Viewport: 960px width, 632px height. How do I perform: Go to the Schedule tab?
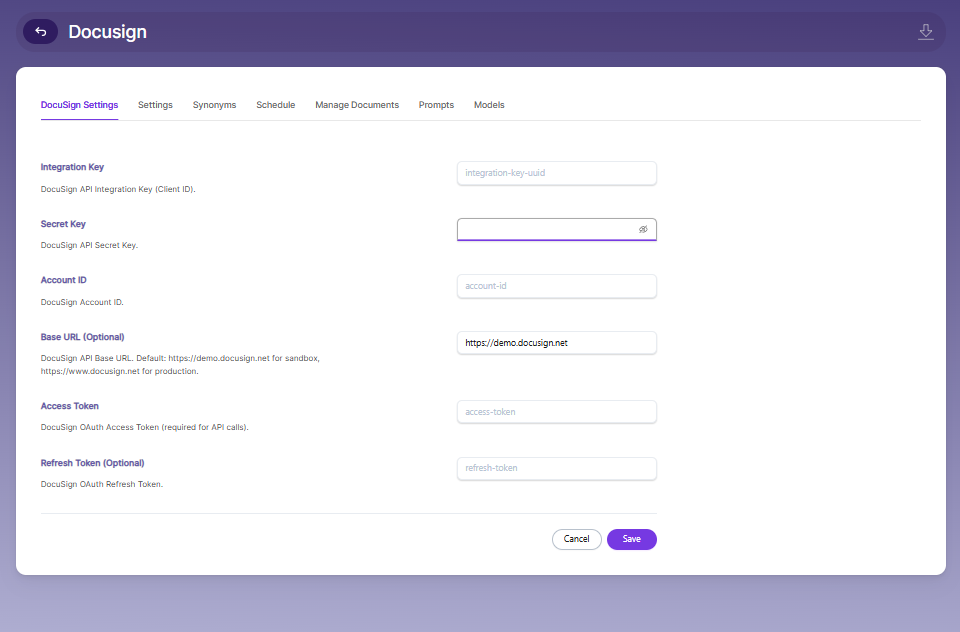click(x=276, y=105)
